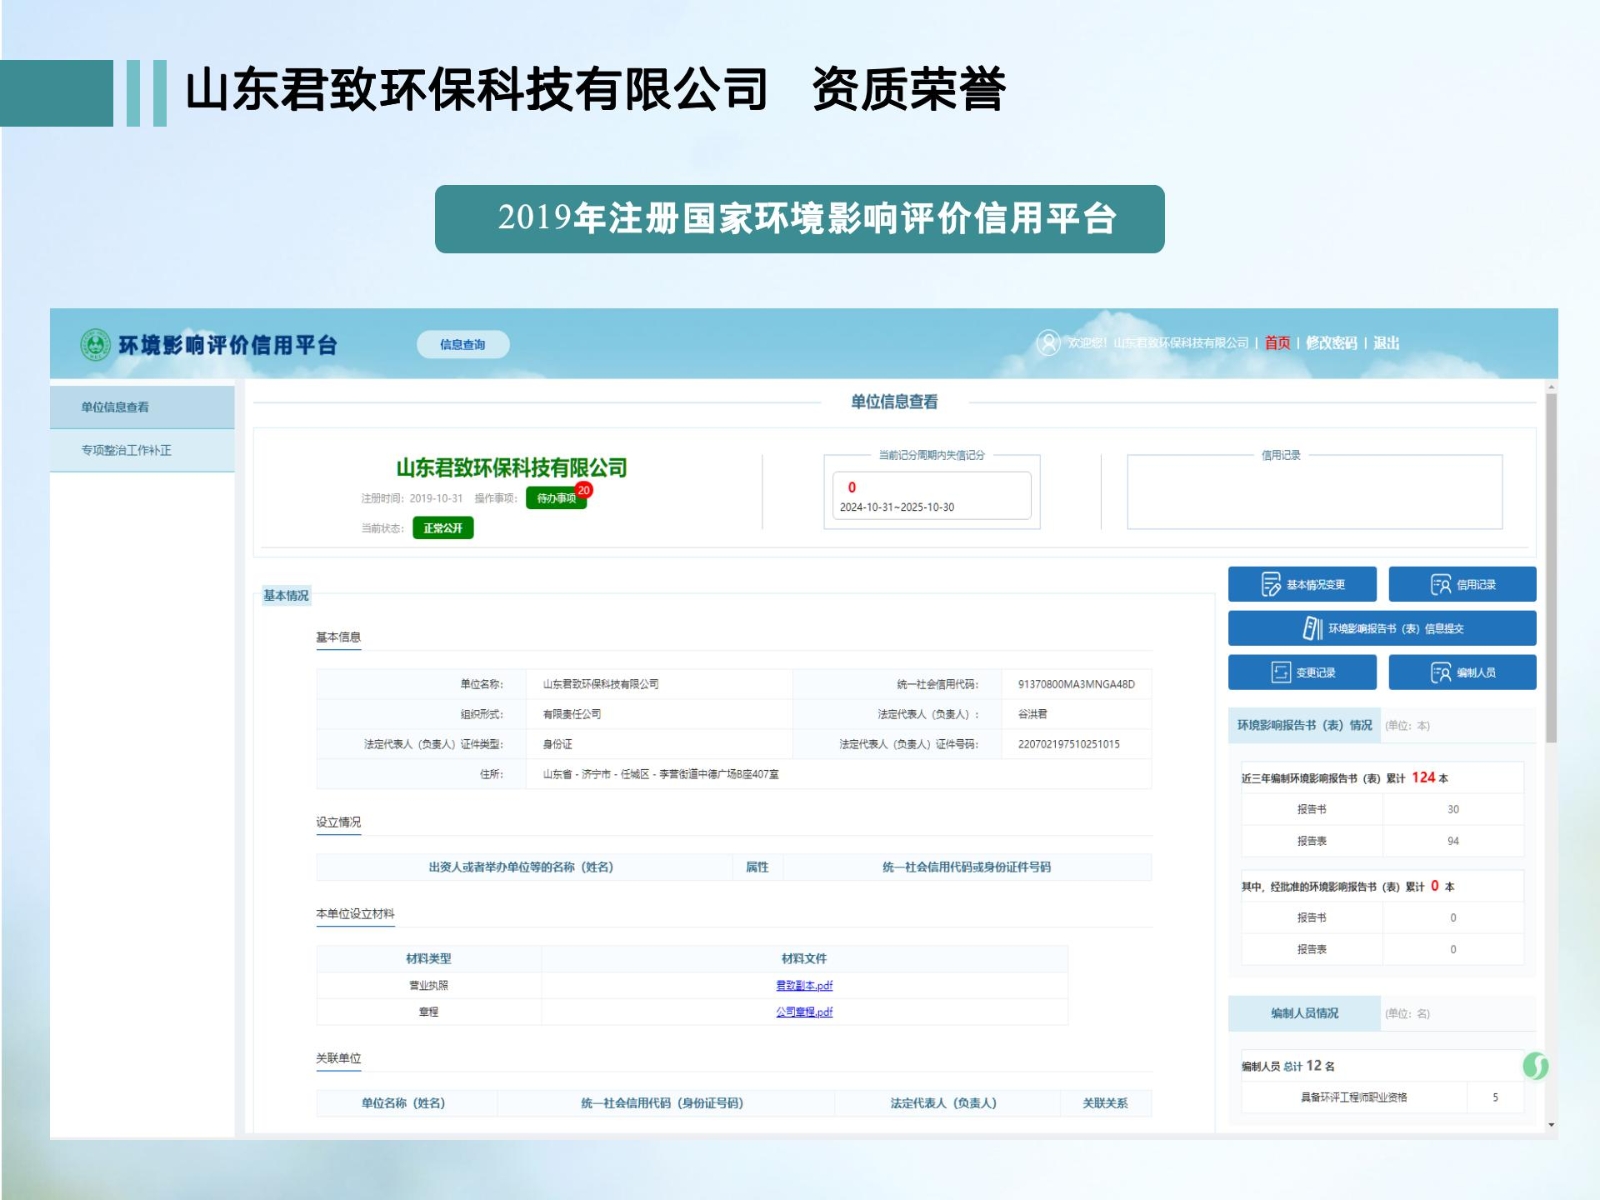Click the 关联关系 column header
The width and height of the screenshot is (1600, 1200).
[x=1105, y=1103]
